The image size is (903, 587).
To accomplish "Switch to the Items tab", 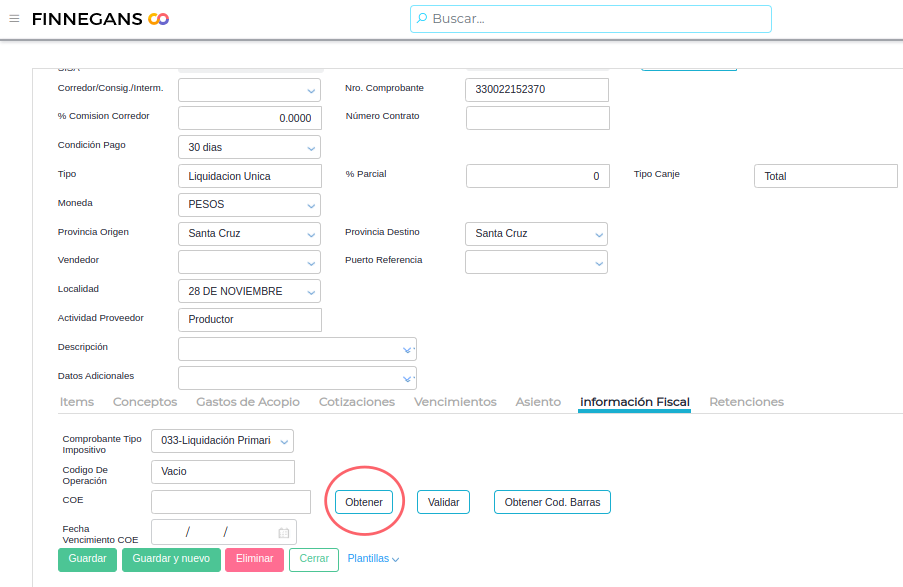I will [x=77, y=402].
